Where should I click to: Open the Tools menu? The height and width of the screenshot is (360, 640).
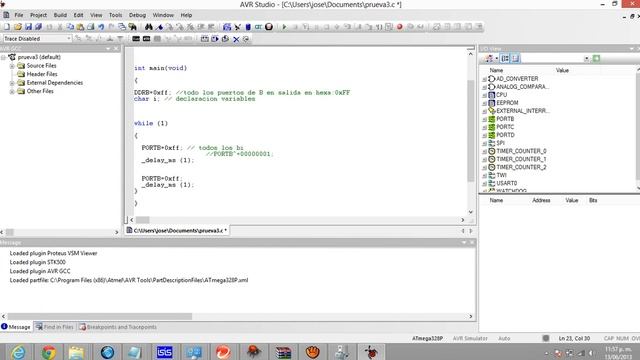point(115,15)
